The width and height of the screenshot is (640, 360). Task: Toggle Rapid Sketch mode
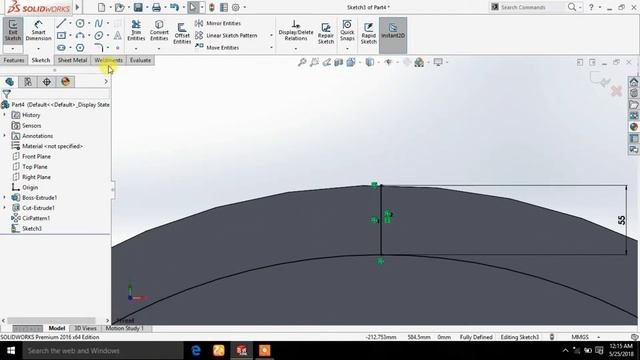coord(369,33)
